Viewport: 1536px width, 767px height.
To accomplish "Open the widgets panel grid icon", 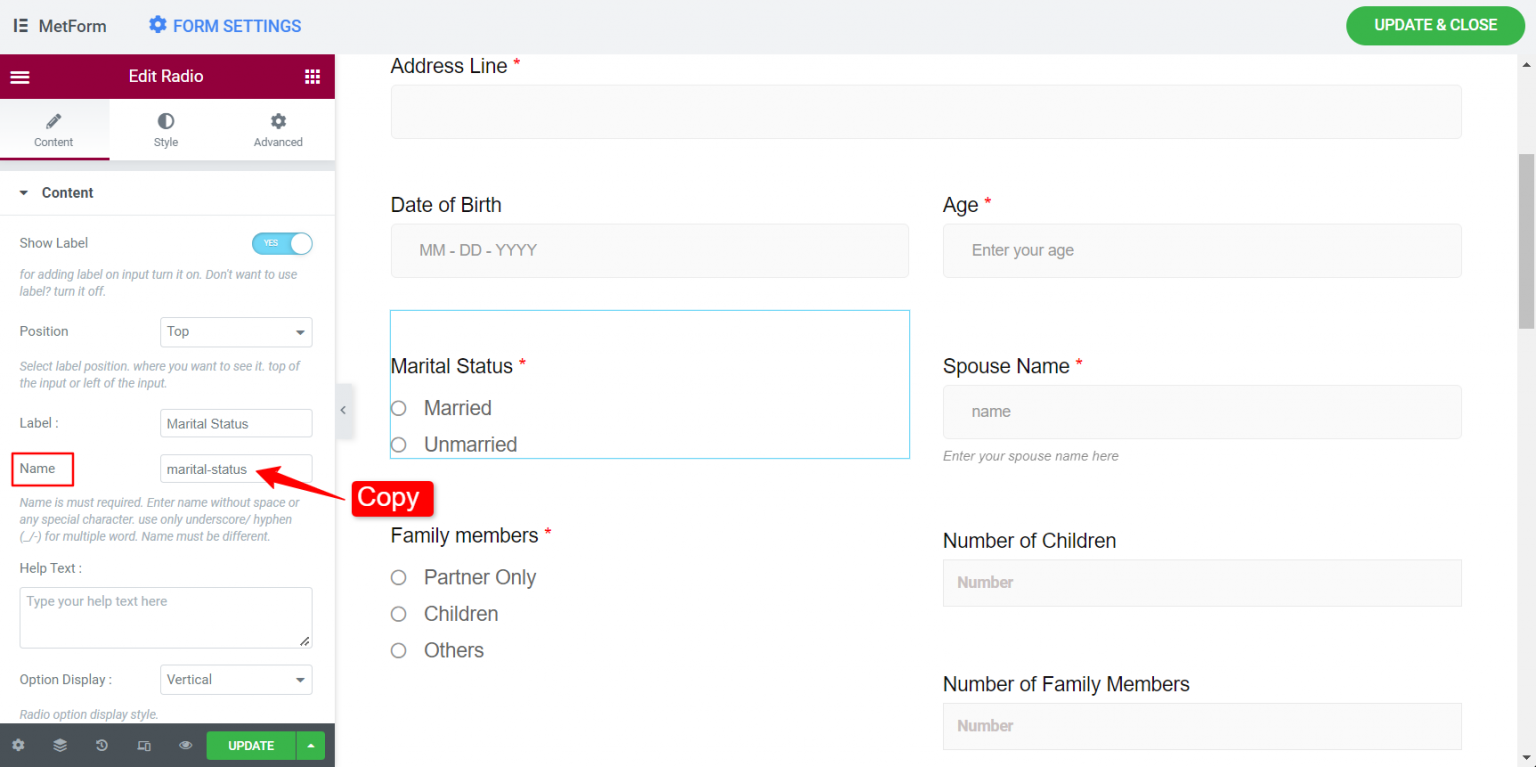I will point(312,76).
